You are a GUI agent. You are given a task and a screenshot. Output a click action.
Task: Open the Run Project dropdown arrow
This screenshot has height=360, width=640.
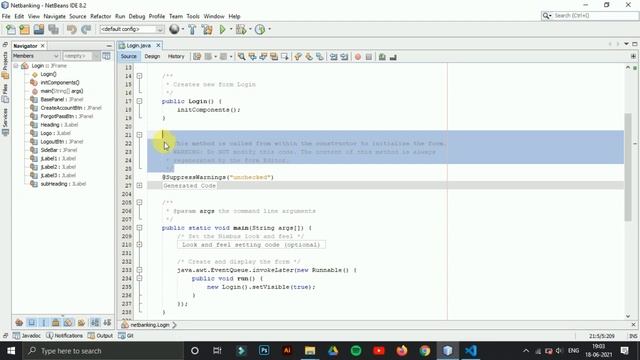pos(231,29)
